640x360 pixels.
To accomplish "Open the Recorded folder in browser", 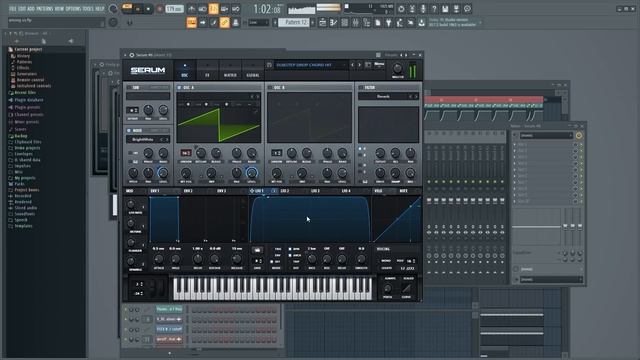I will click(23, 196).
